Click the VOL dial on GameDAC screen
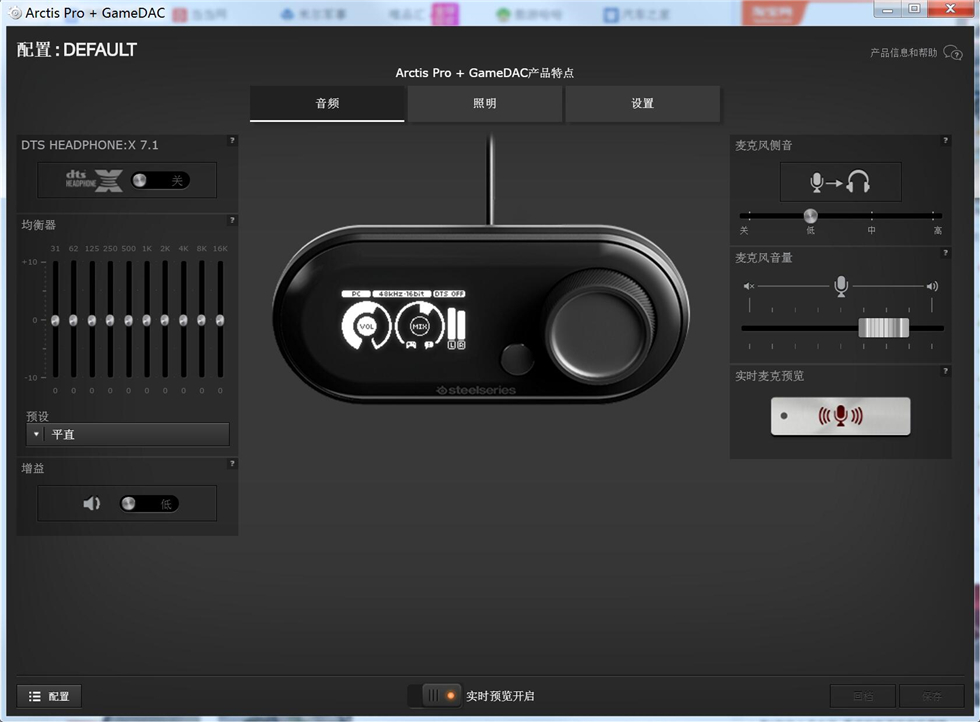Image resolution: width=980 pixels, height=722 pixels. point(366,326)
